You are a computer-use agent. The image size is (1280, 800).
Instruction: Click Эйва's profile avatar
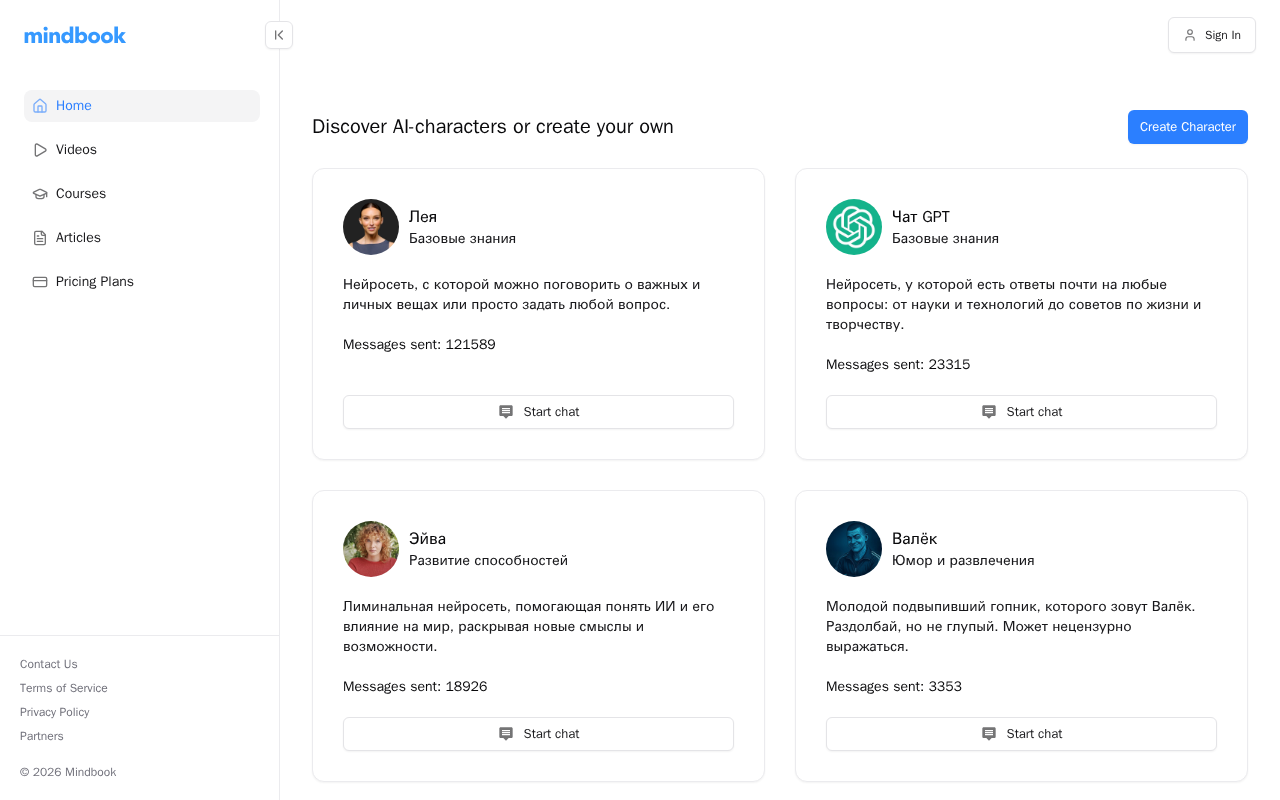tap(371, 549)
